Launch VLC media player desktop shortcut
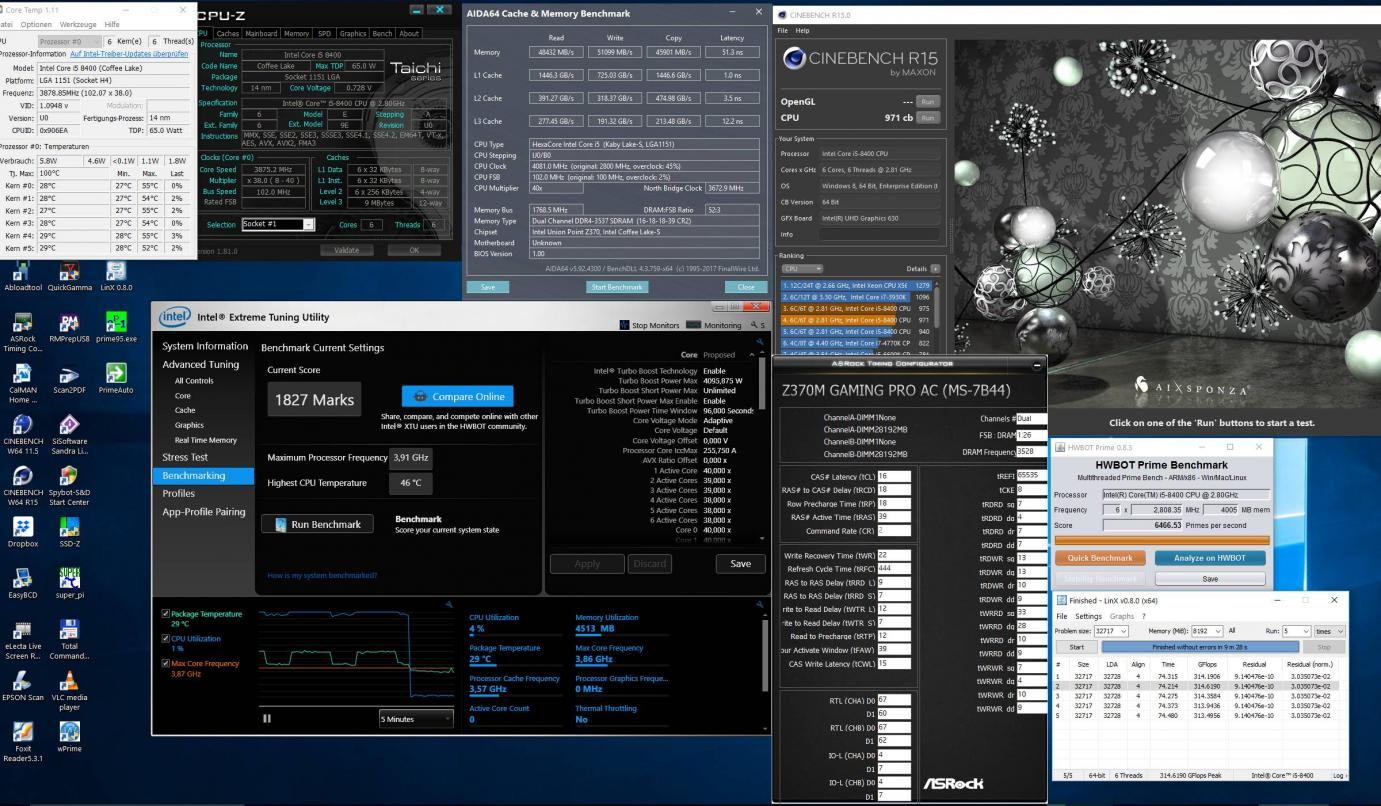Viewport: 1381px width, 806px height. click(70, 691)
